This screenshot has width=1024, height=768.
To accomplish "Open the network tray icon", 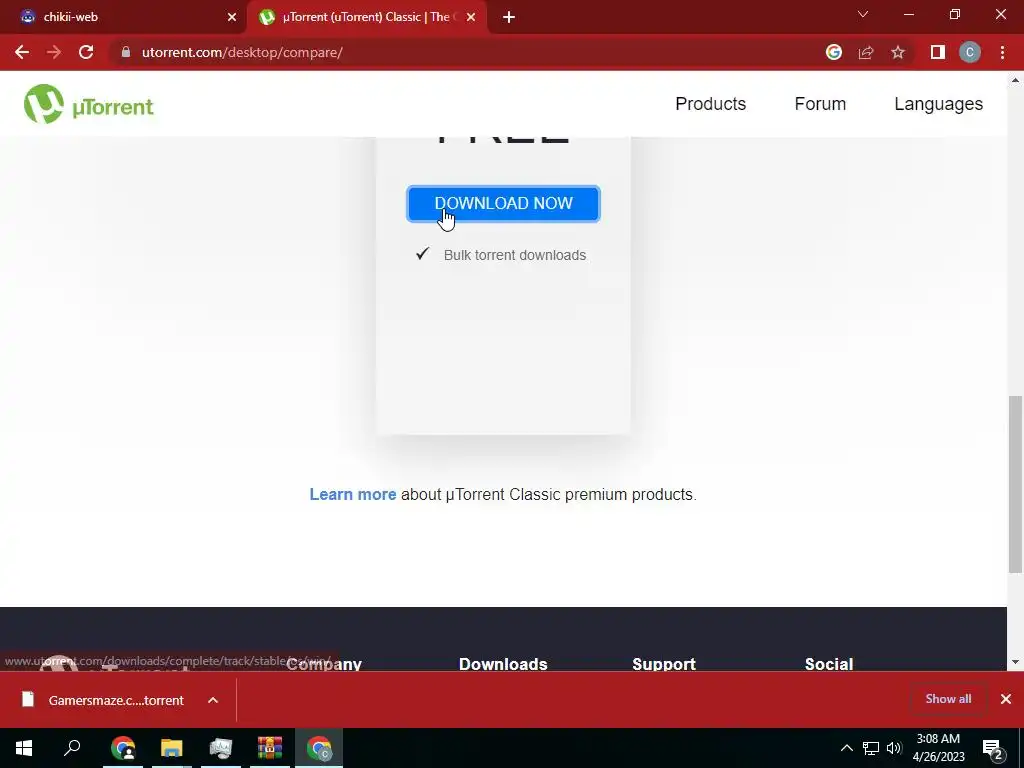I will [x=871, y=748].
